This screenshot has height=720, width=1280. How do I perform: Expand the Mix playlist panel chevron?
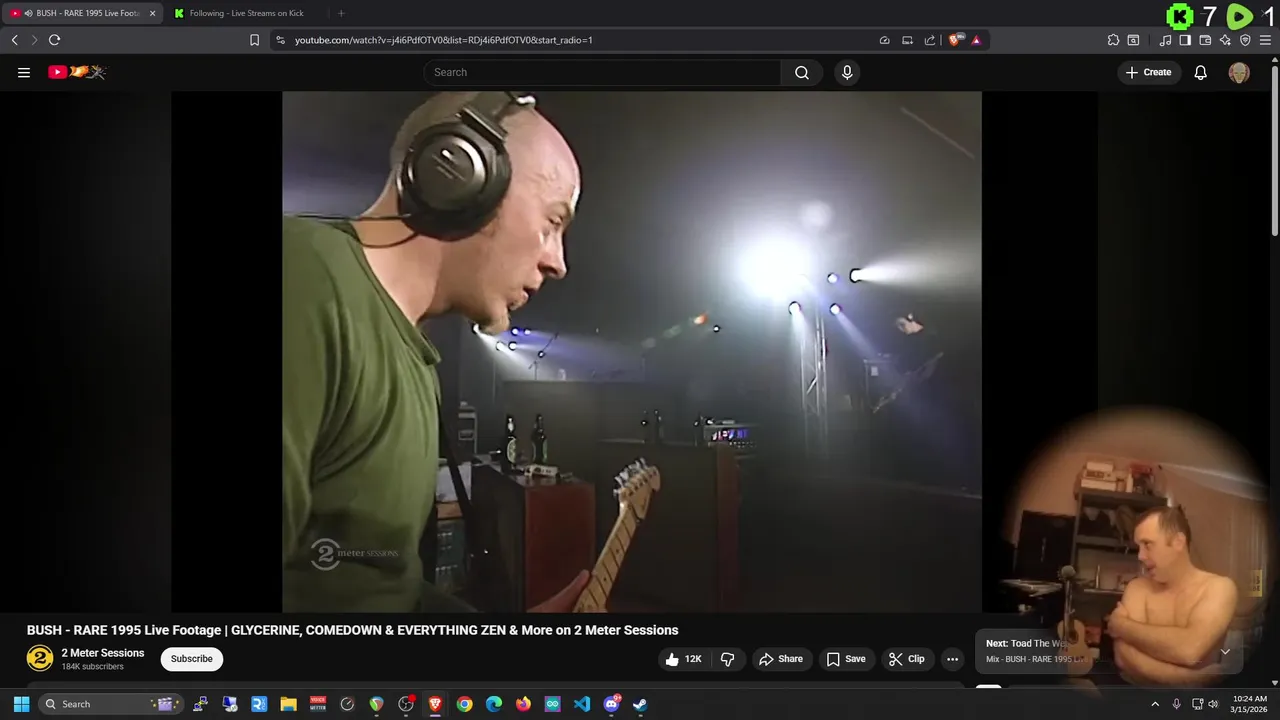[1225, 652]
